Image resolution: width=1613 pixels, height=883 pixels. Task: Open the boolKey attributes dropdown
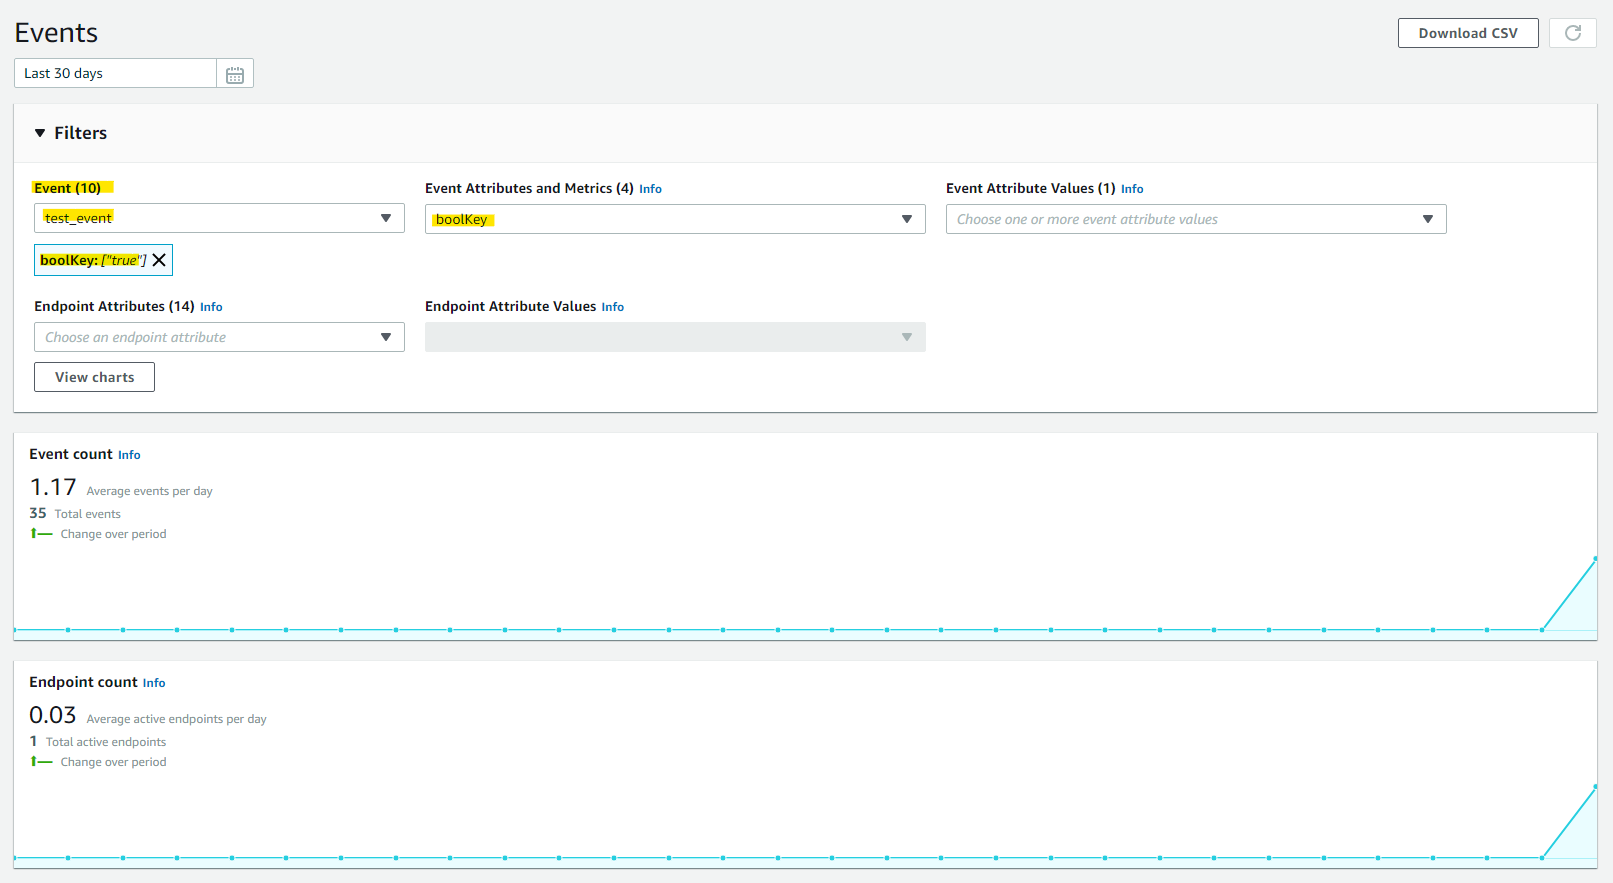click(675, 219)
